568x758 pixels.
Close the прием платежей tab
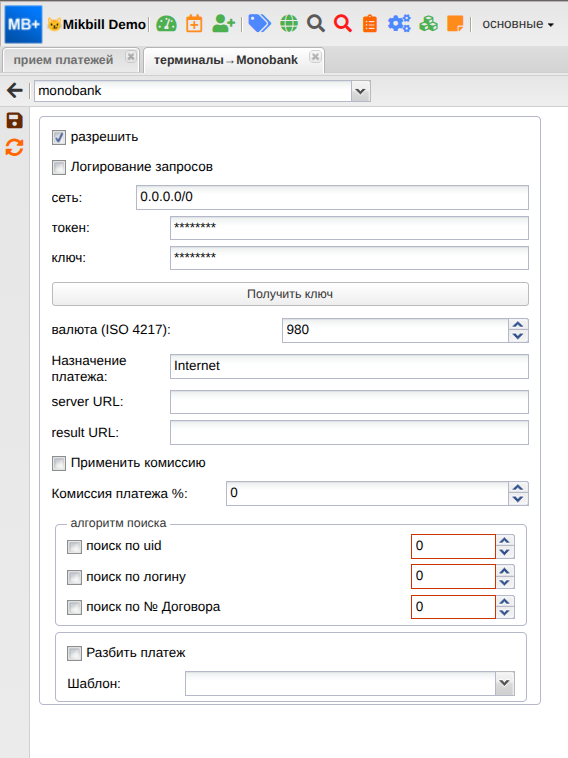tap(131, 57)
